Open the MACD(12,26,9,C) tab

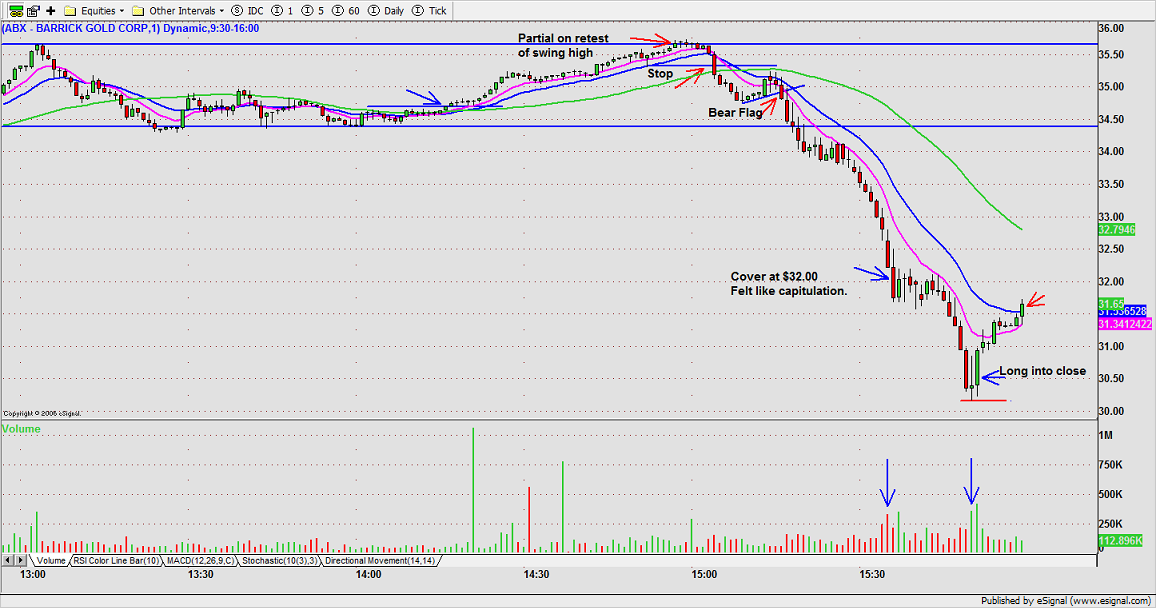(x=200, y=561)
